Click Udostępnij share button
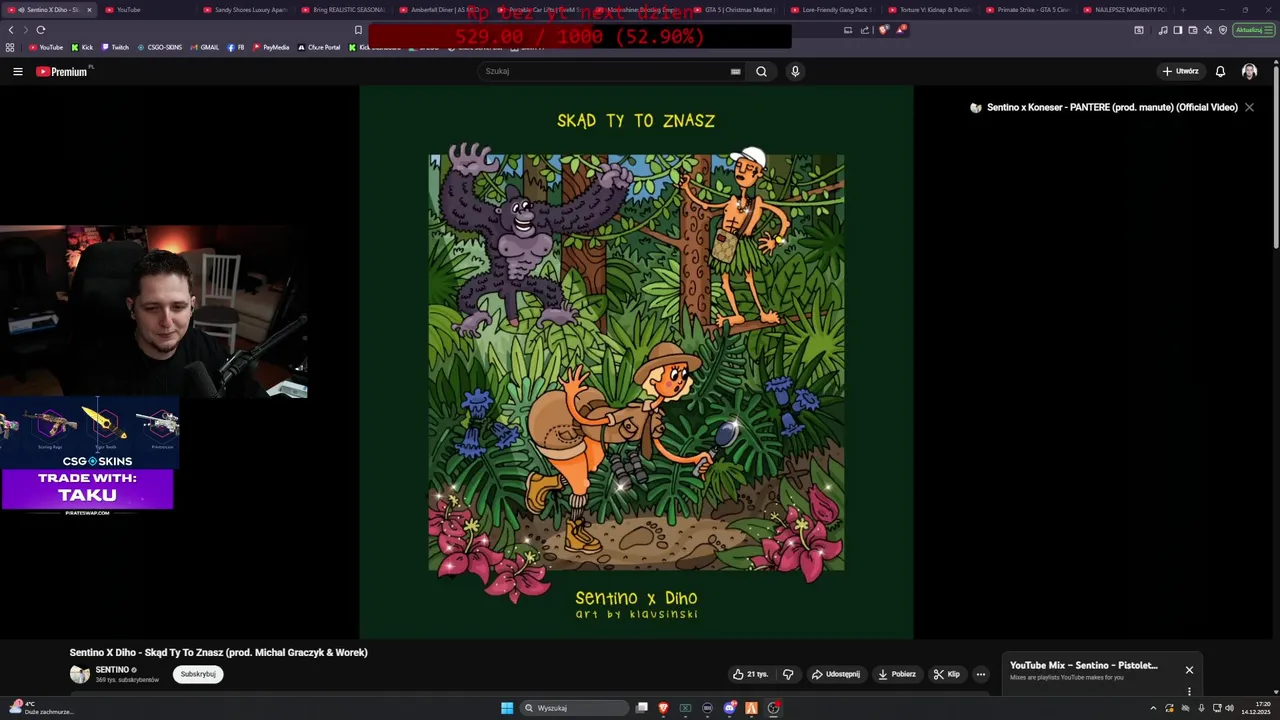The width and height of the screenshot is (1280, 720). (x=836, y=674)
